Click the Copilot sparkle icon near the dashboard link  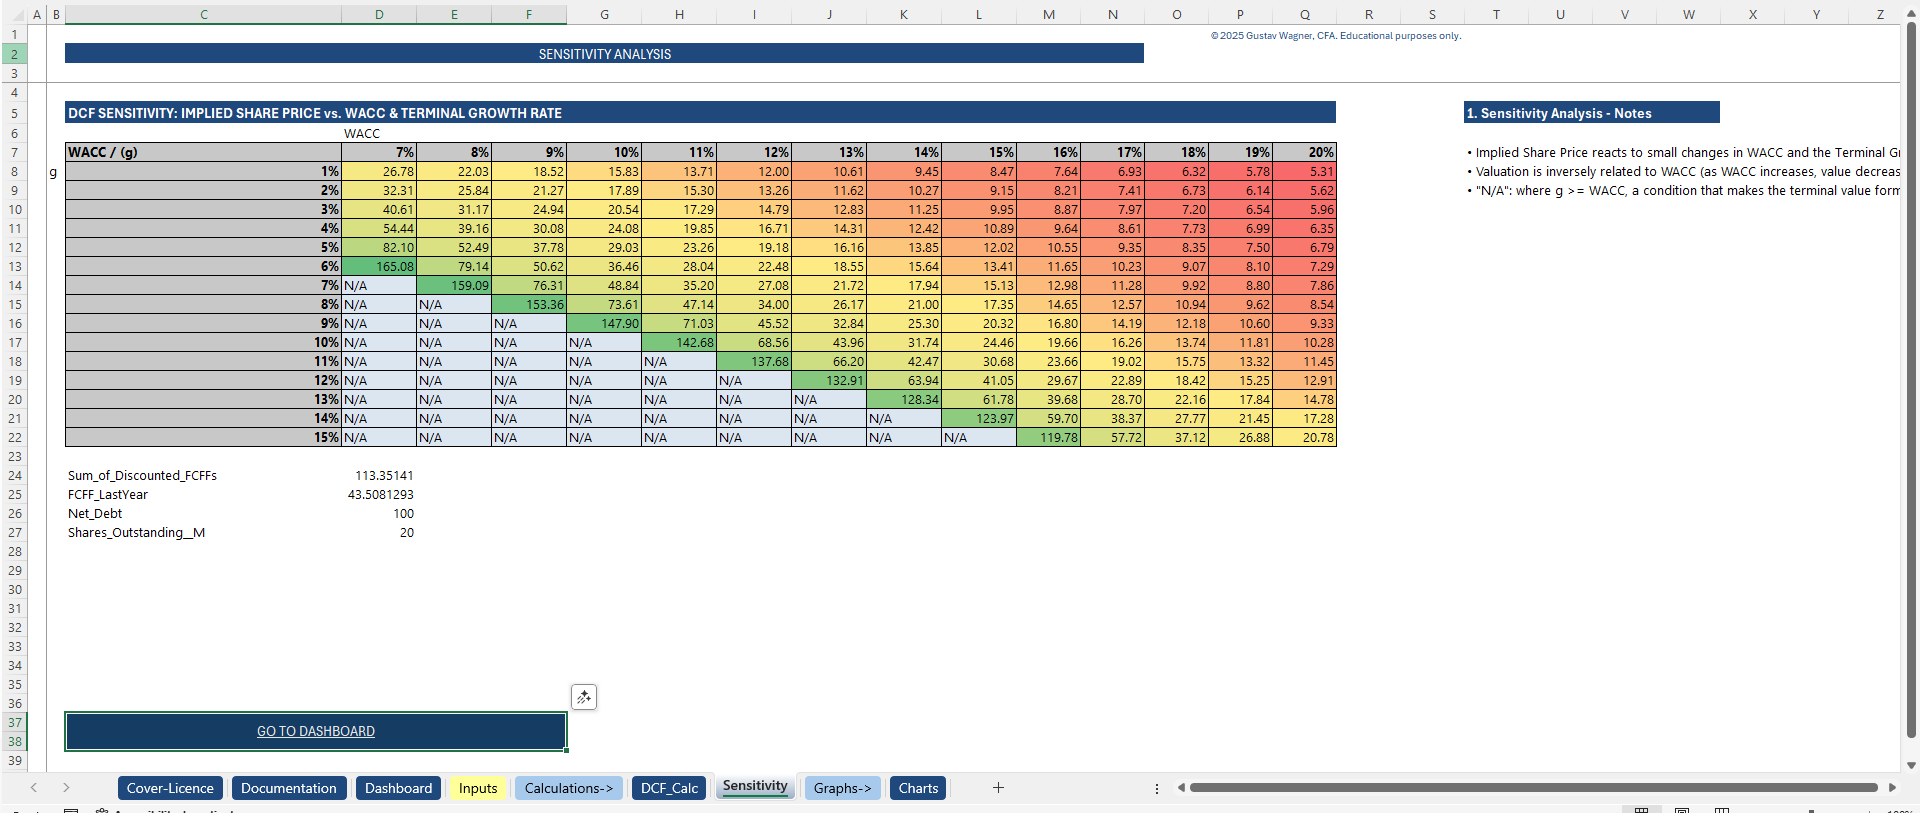pos(584,697)
